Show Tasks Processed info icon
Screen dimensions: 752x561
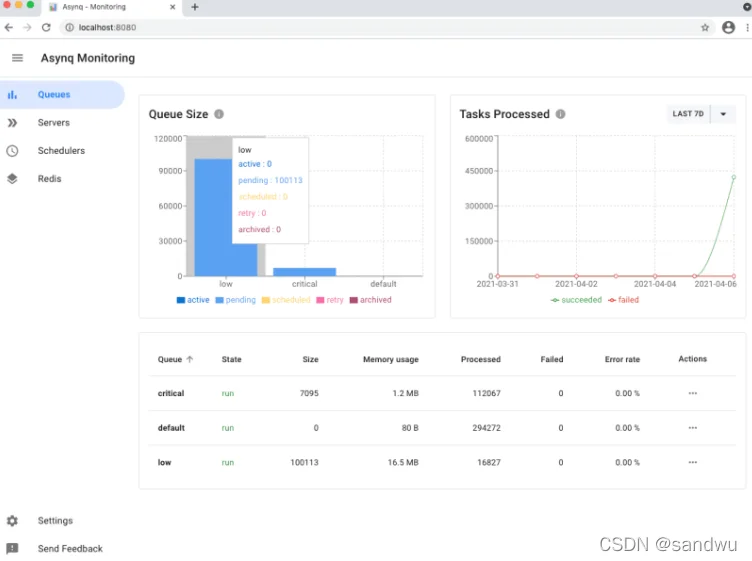(560, 114)
